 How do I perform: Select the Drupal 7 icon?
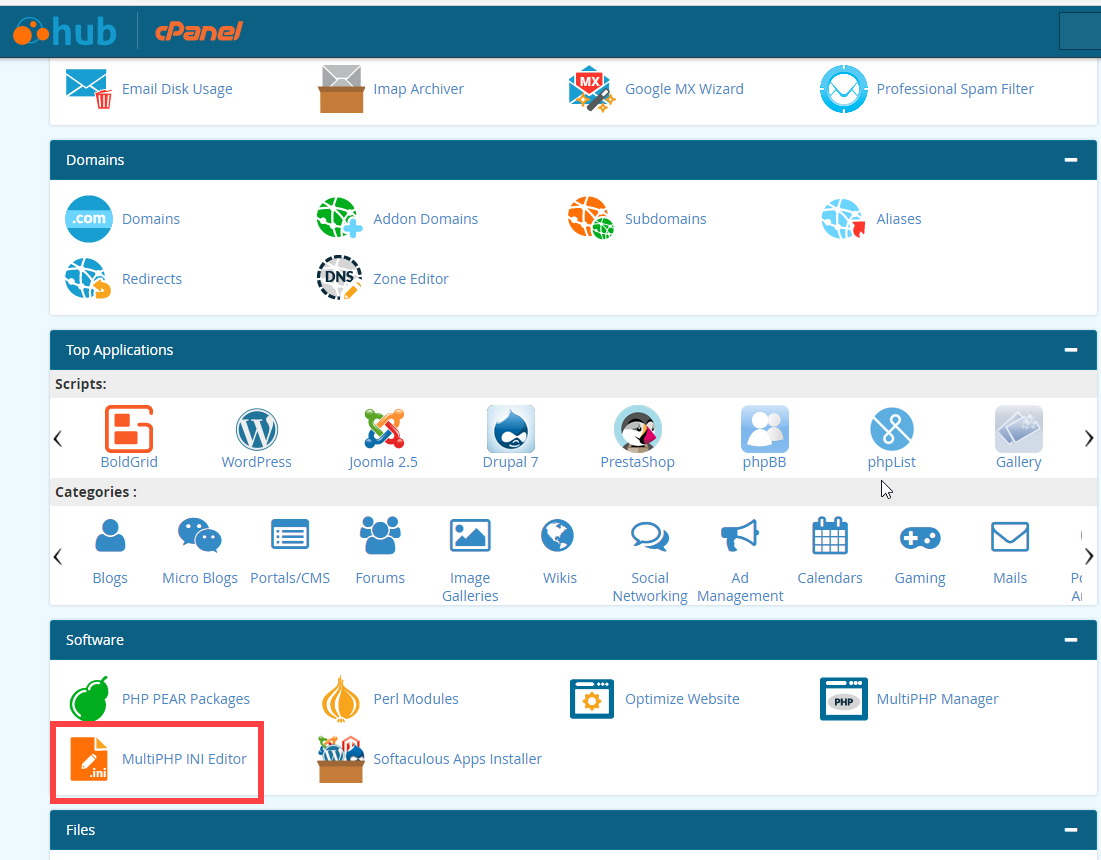(510, 430)
